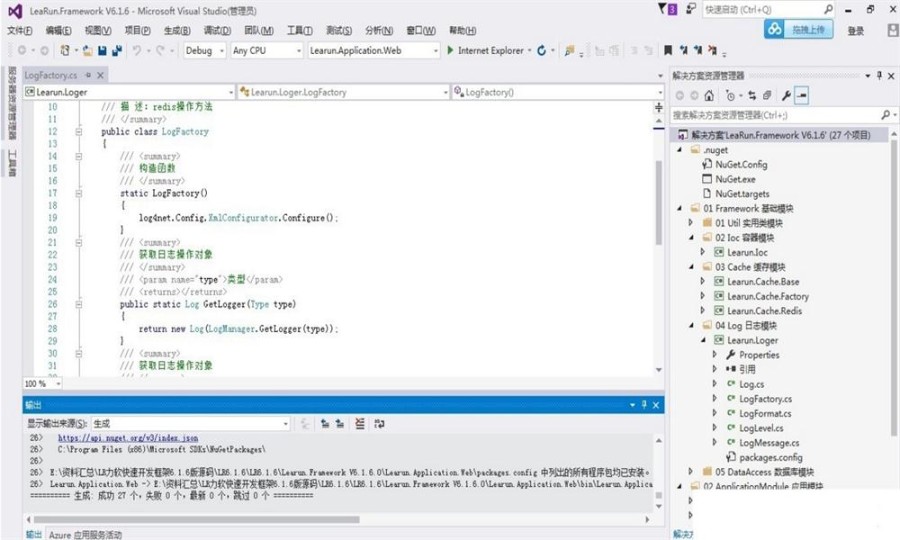This screenshot has height=540, width=900.
Task: Toggle preview selected items button
Action: pyautogui.click(x=802, y=96)
